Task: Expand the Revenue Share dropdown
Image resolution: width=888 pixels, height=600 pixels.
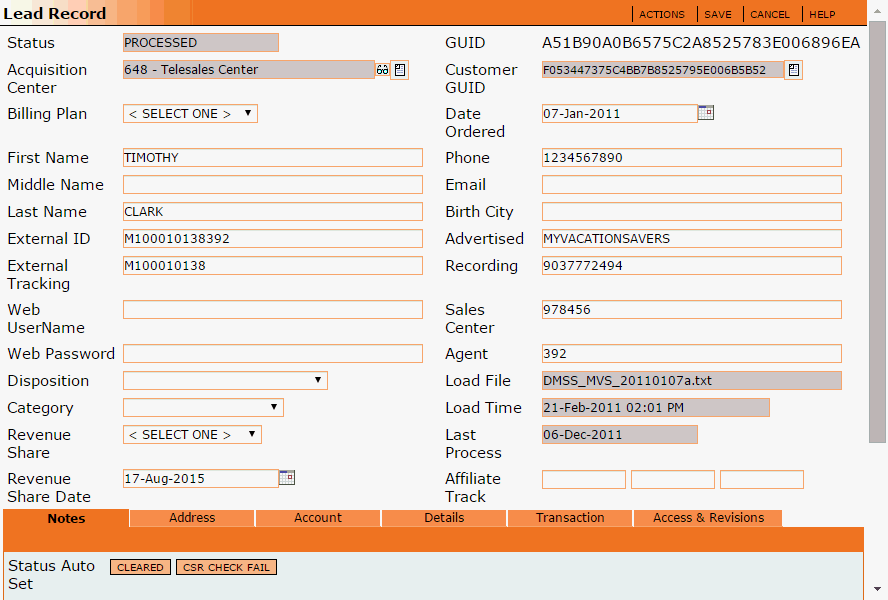Action: tap(192, 435)
